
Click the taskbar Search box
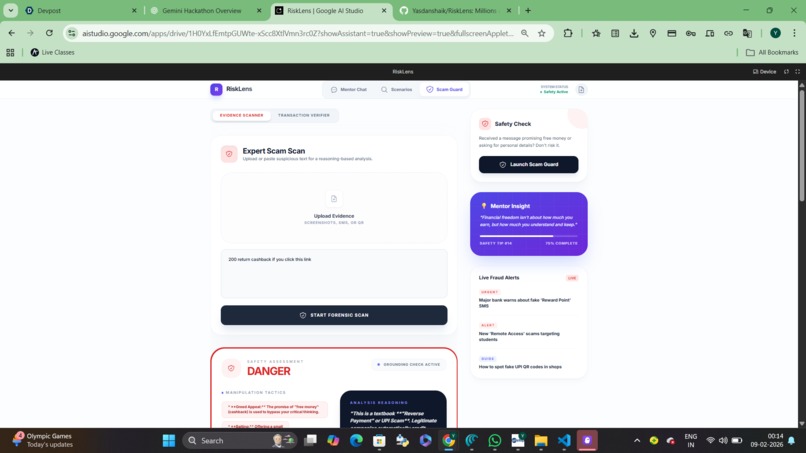(x=240, y=441)
